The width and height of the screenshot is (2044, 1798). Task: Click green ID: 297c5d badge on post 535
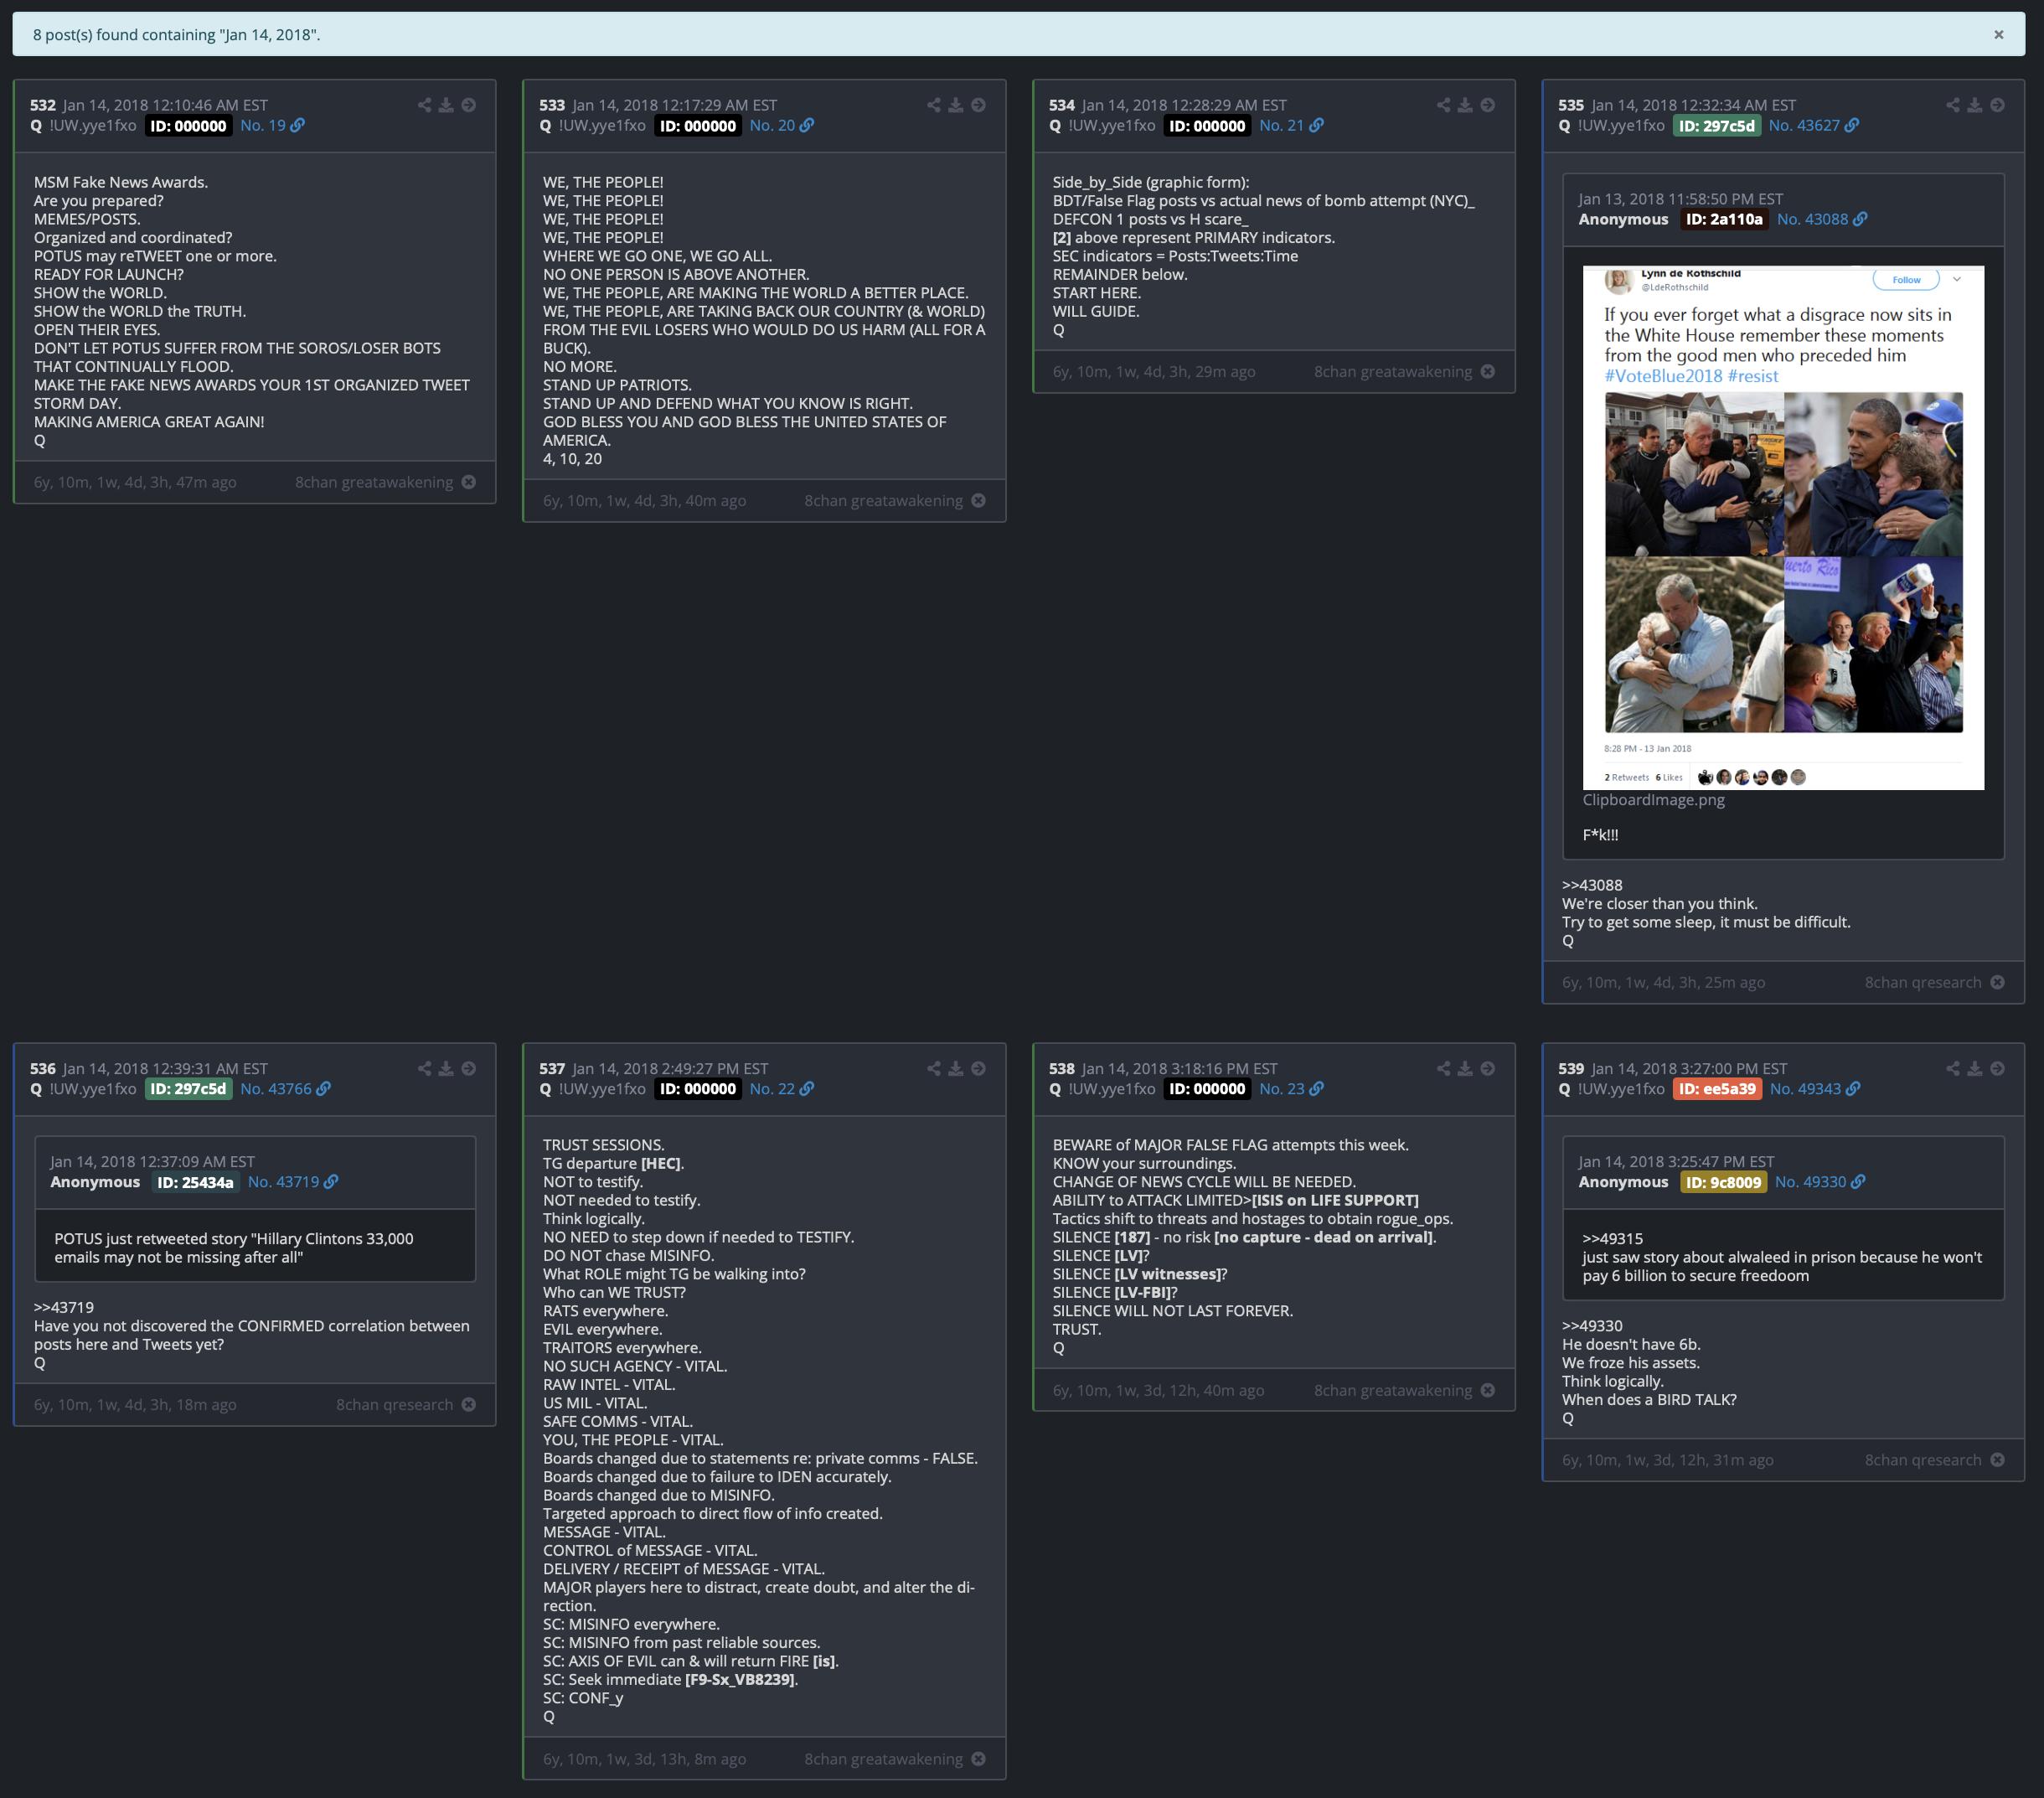click(1716, 126)
